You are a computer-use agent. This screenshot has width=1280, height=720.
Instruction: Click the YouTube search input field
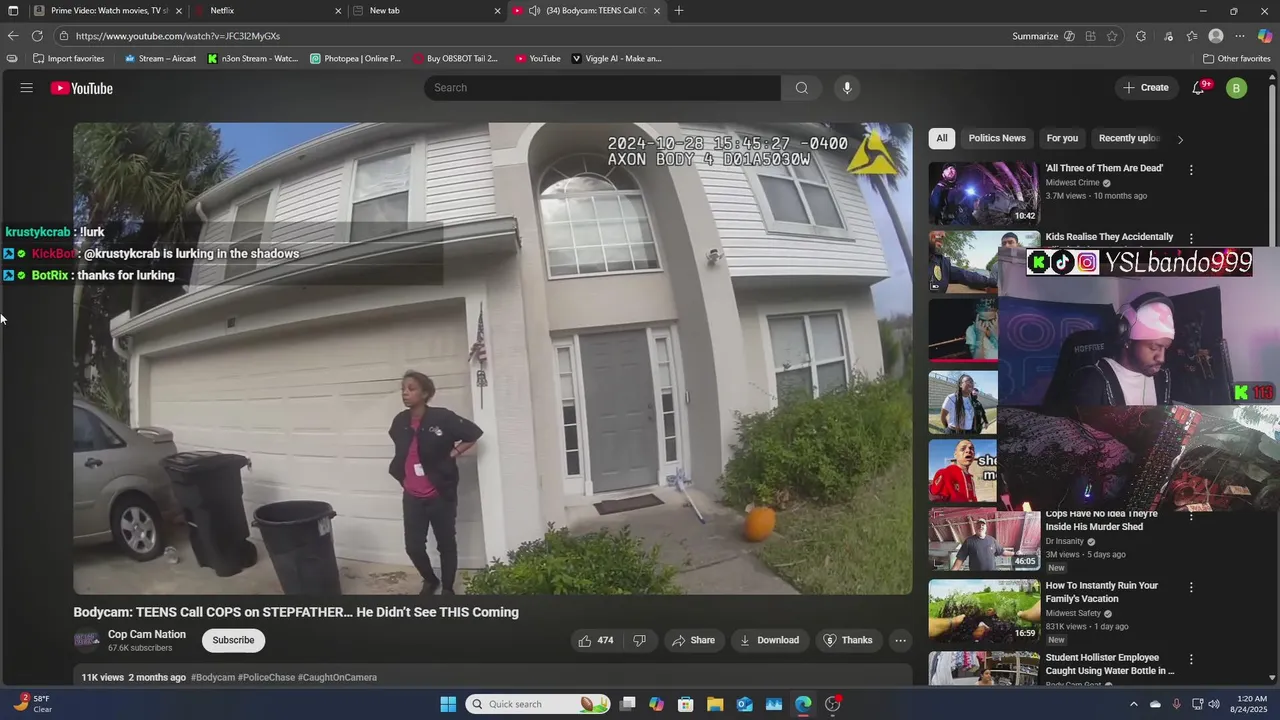602,88
